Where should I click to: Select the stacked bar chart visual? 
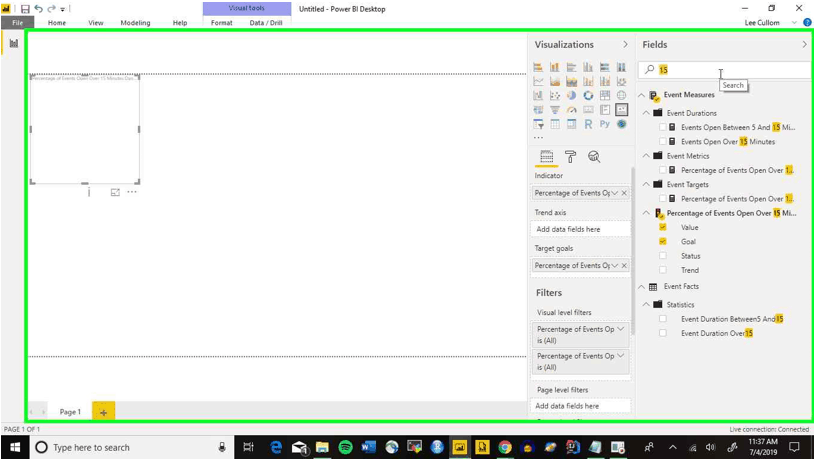(x=538, y=67)
